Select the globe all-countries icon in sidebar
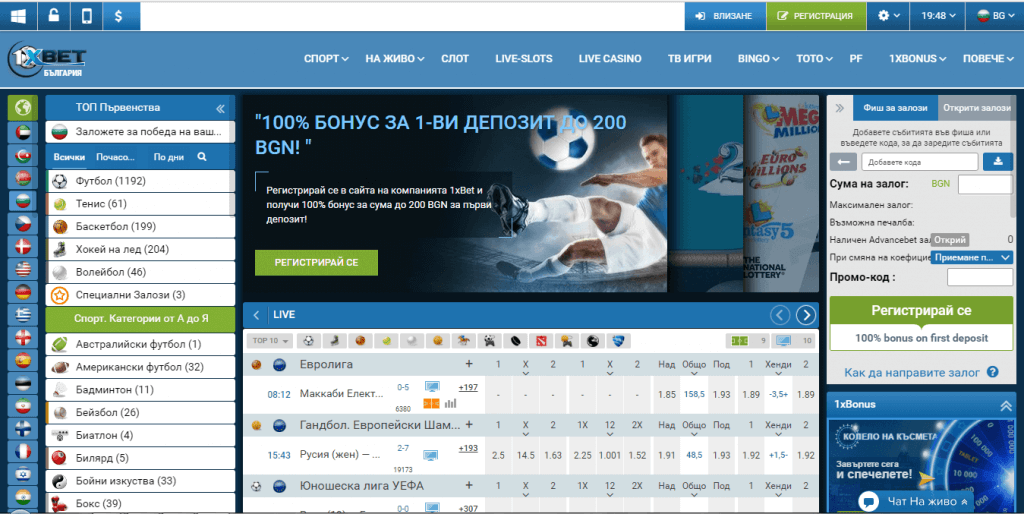Screen dimensions: 1024x514 [21, 108]
